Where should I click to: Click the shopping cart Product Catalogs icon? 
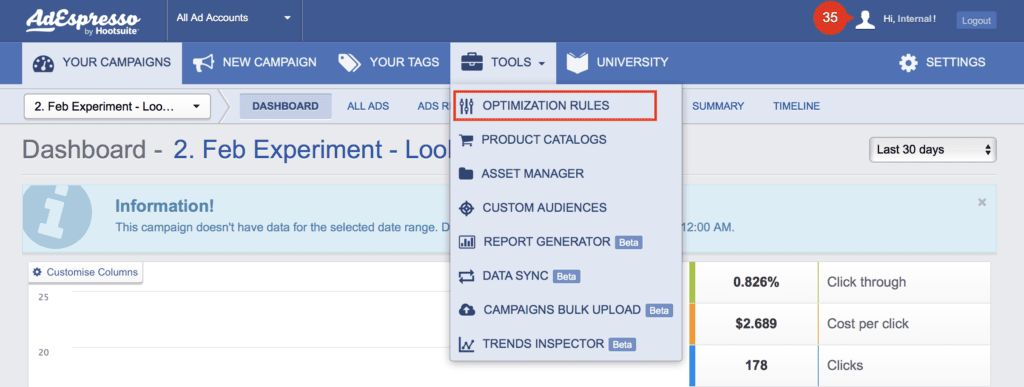(x=466, y=140)
